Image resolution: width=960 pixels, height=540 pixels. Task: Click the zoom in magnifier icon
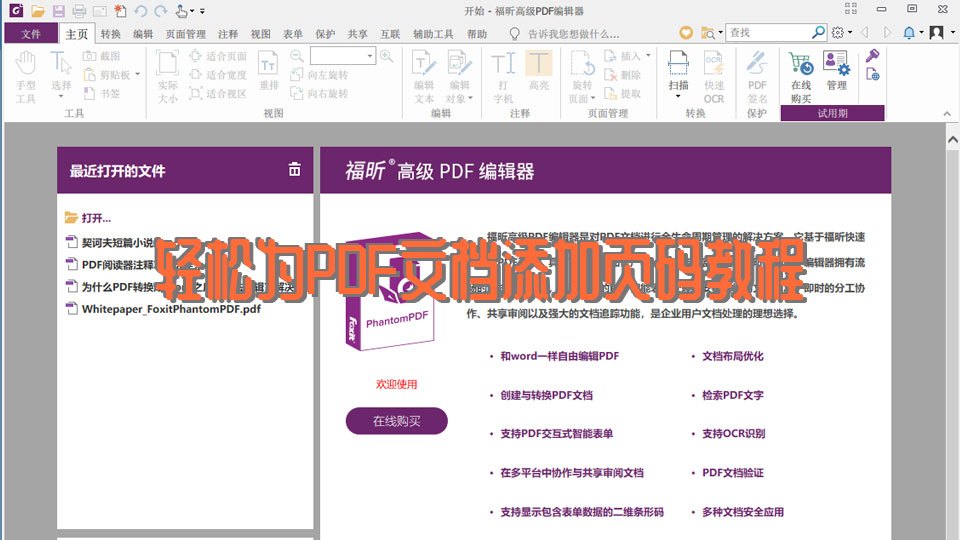click(x=386, y=56)
